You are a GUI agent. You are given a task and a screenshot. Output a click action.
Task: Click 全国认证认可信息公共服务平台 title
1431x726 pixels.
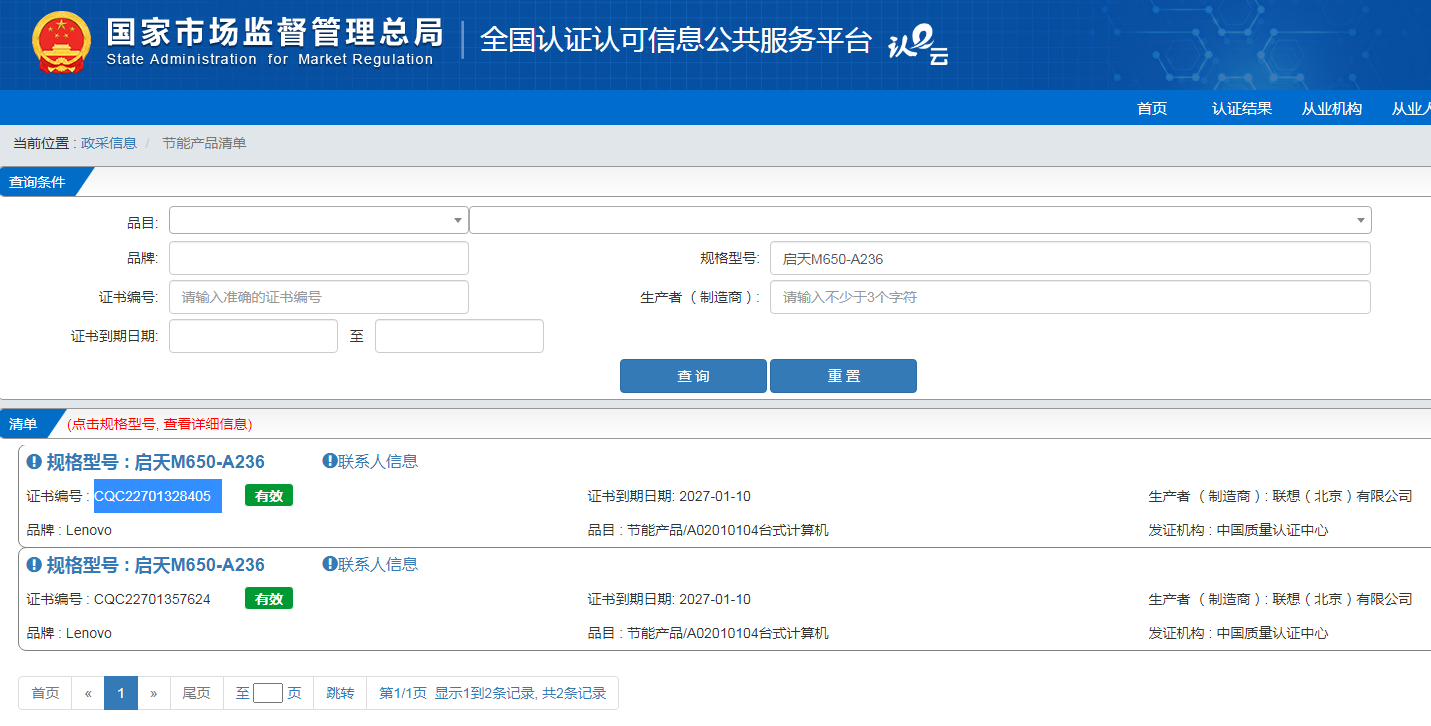pos(676,40)
